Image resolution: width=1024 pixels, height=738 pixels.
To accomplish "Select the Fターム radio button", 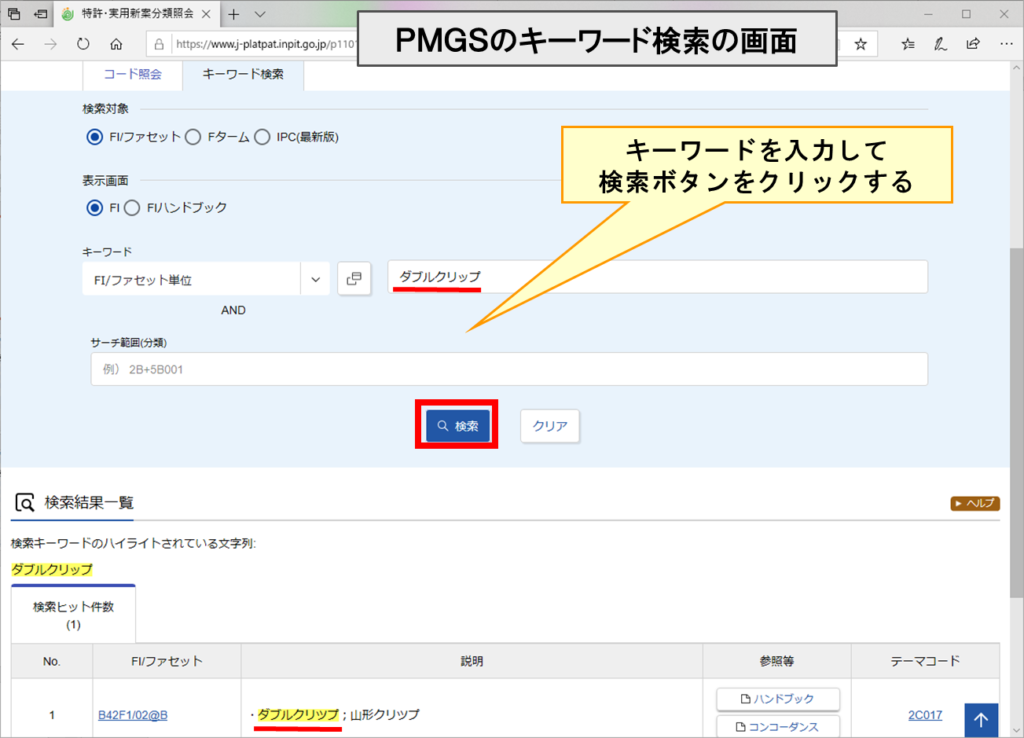I will (194, 137).
